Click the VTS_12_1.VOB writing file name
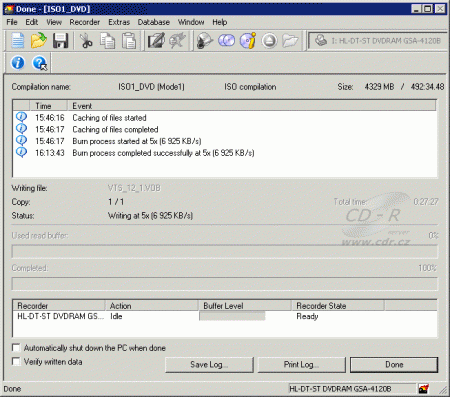 134,188
